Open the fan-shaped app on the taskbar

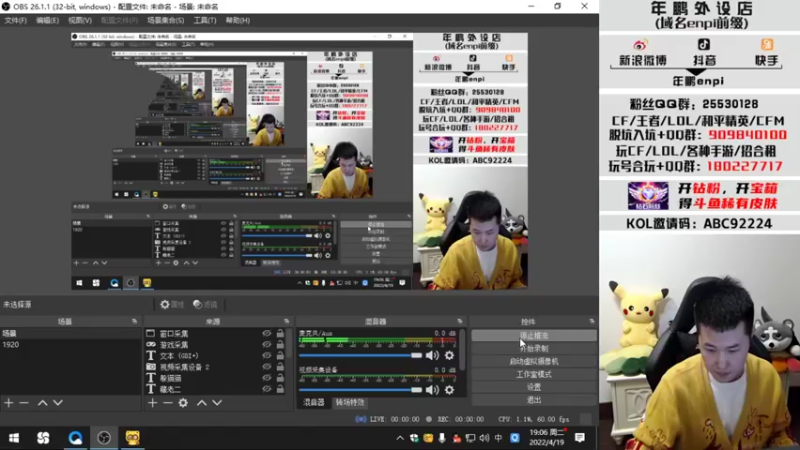coord(43,438)
